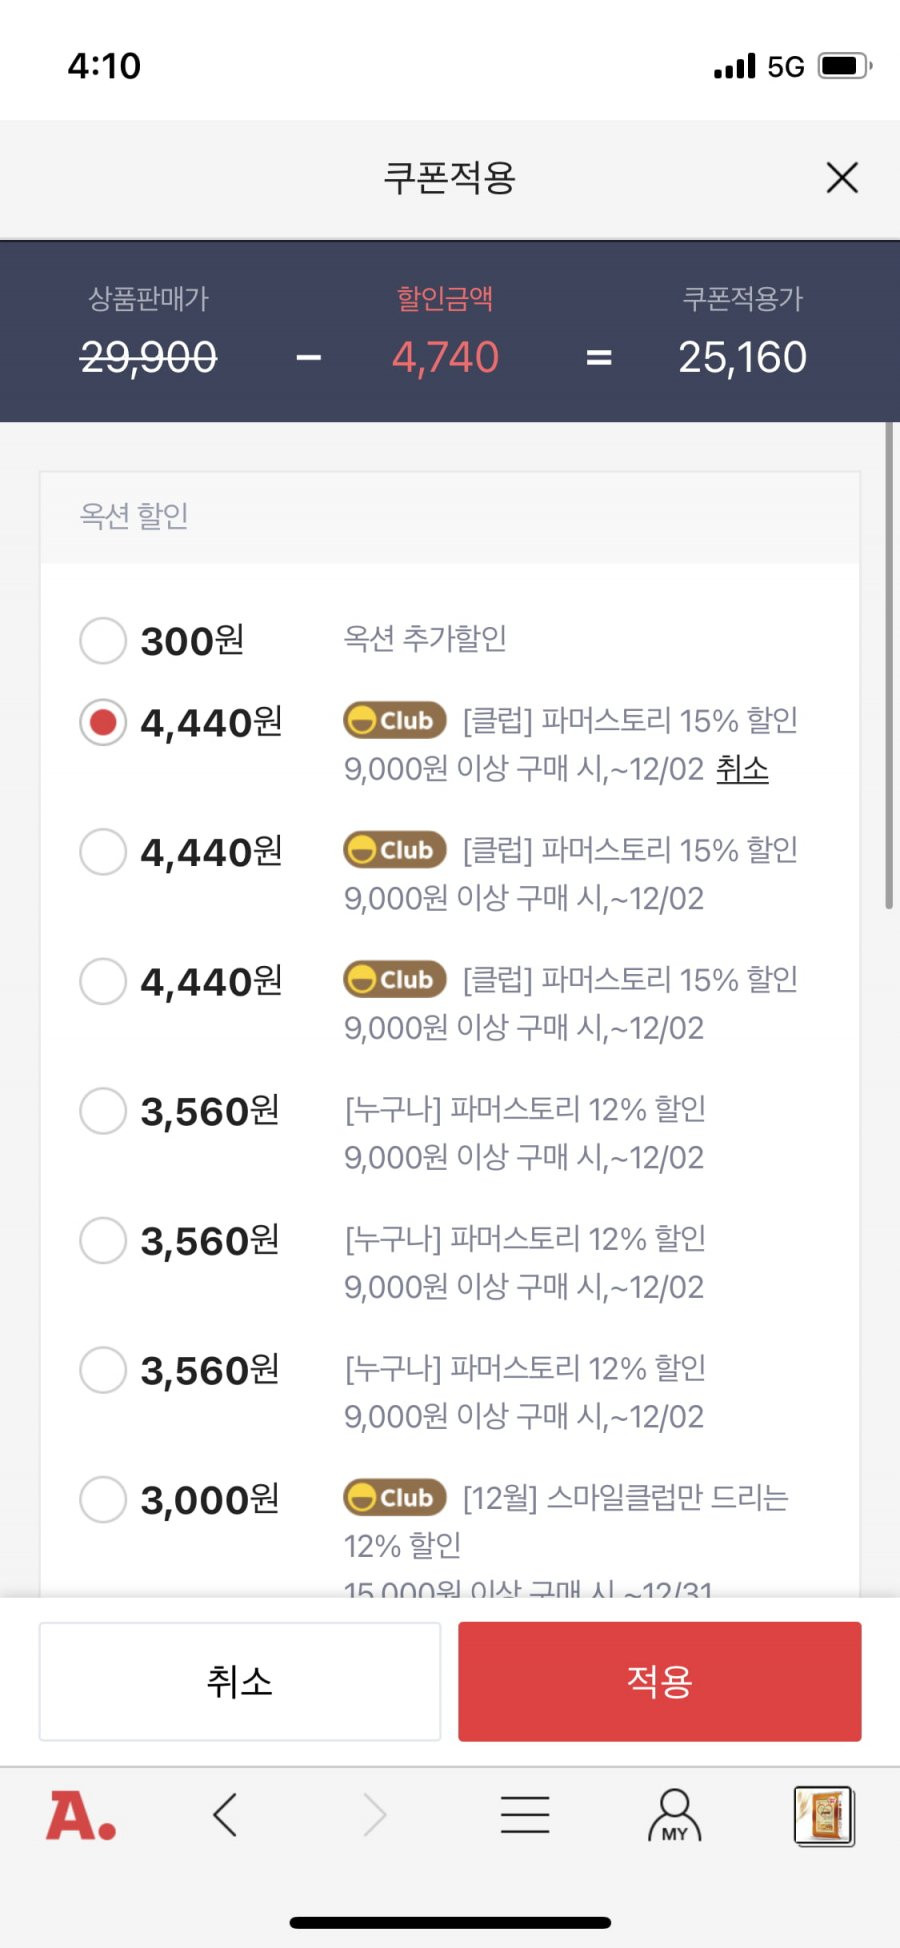Select the 3,000원 스마일클럽 coupon radio

tap(103, 1499)
